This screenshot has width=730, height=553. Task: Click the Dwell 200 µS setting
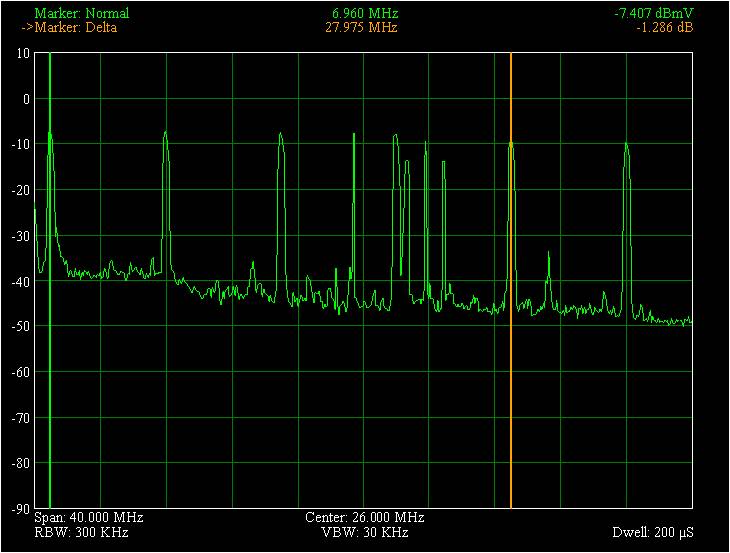coord(653,533)
